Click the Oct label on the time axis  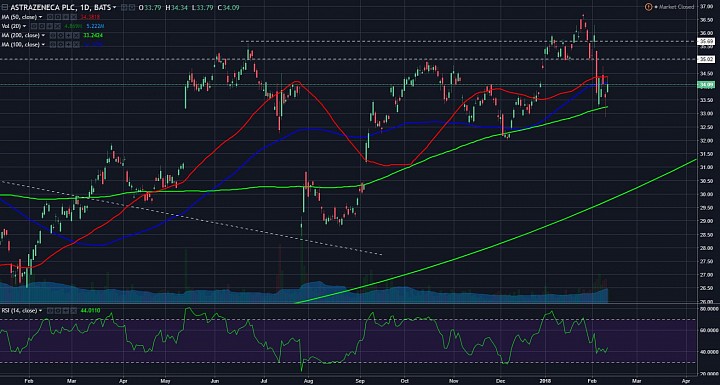[404, 381]
